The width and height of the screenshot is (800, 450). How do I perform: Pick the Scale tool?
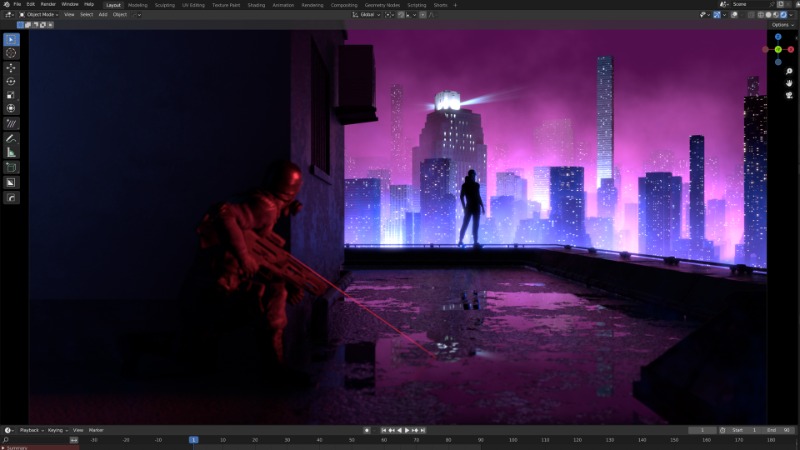(11, 95)
